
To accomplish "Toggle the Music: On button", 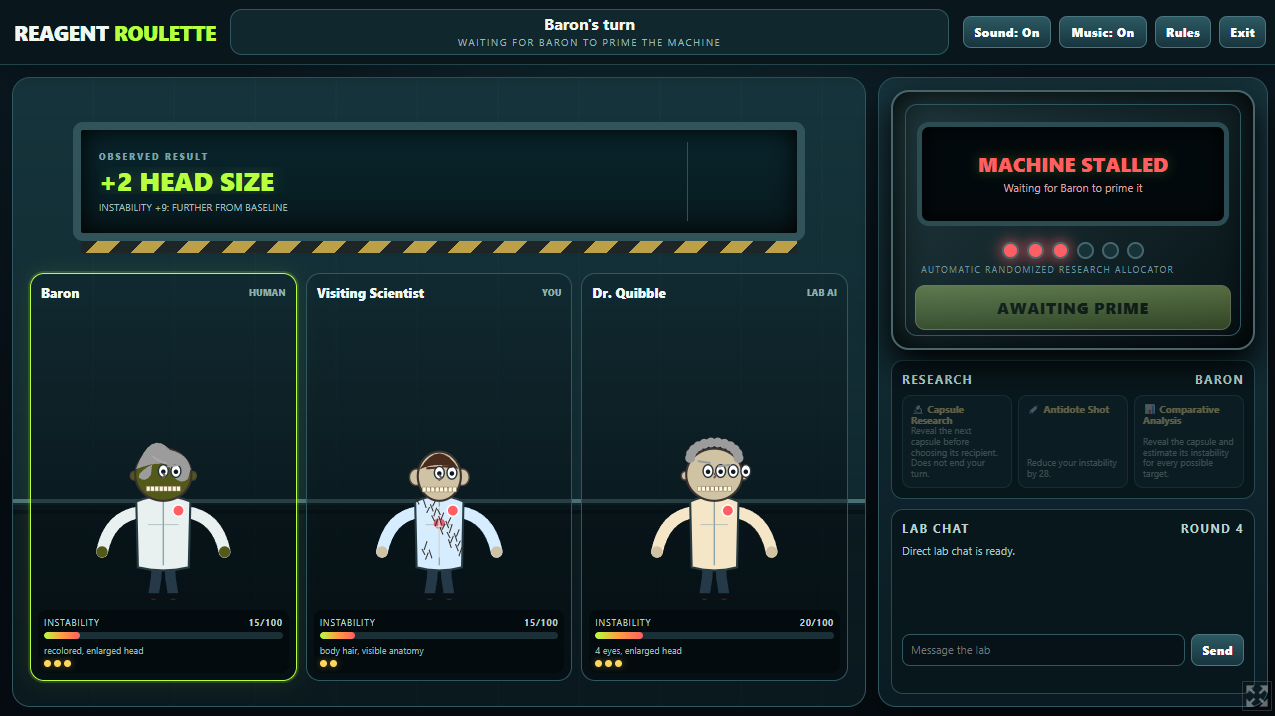I will (1103, 32).
